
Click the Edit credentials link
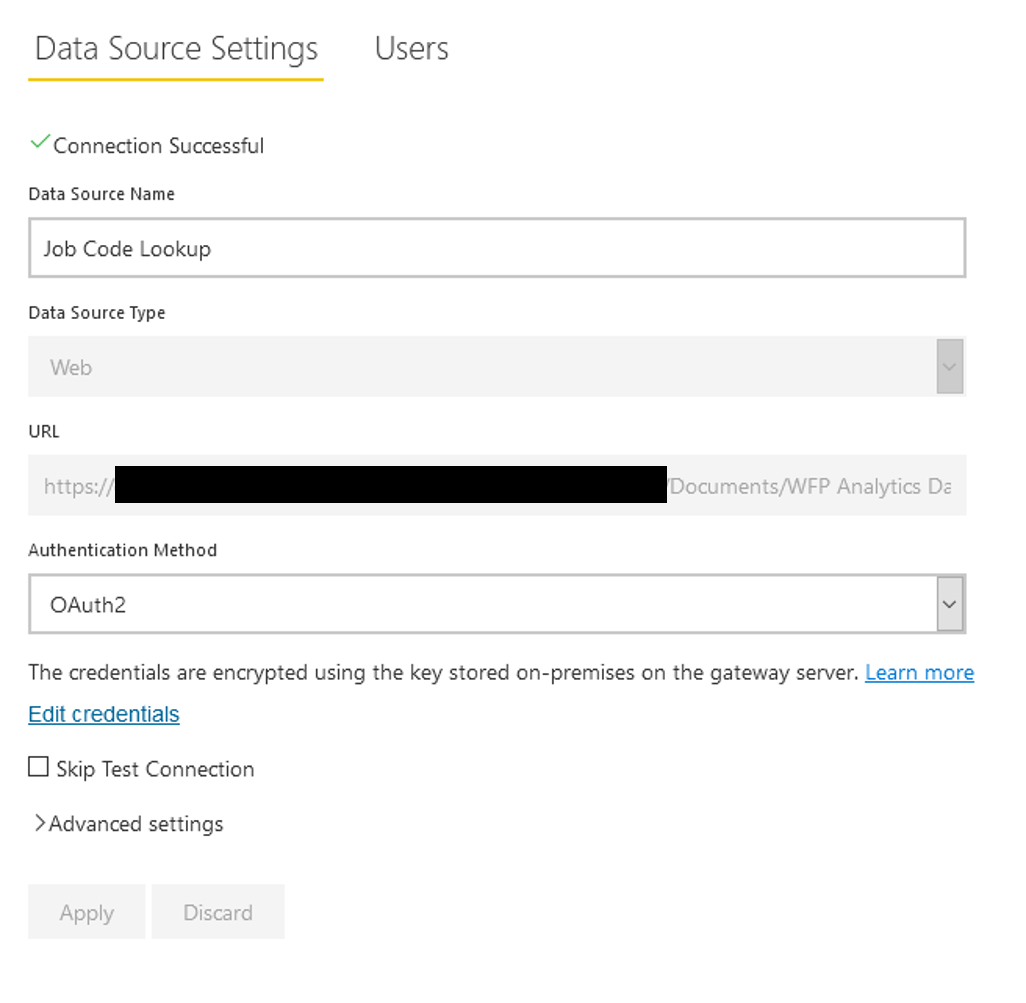(104, 714)
